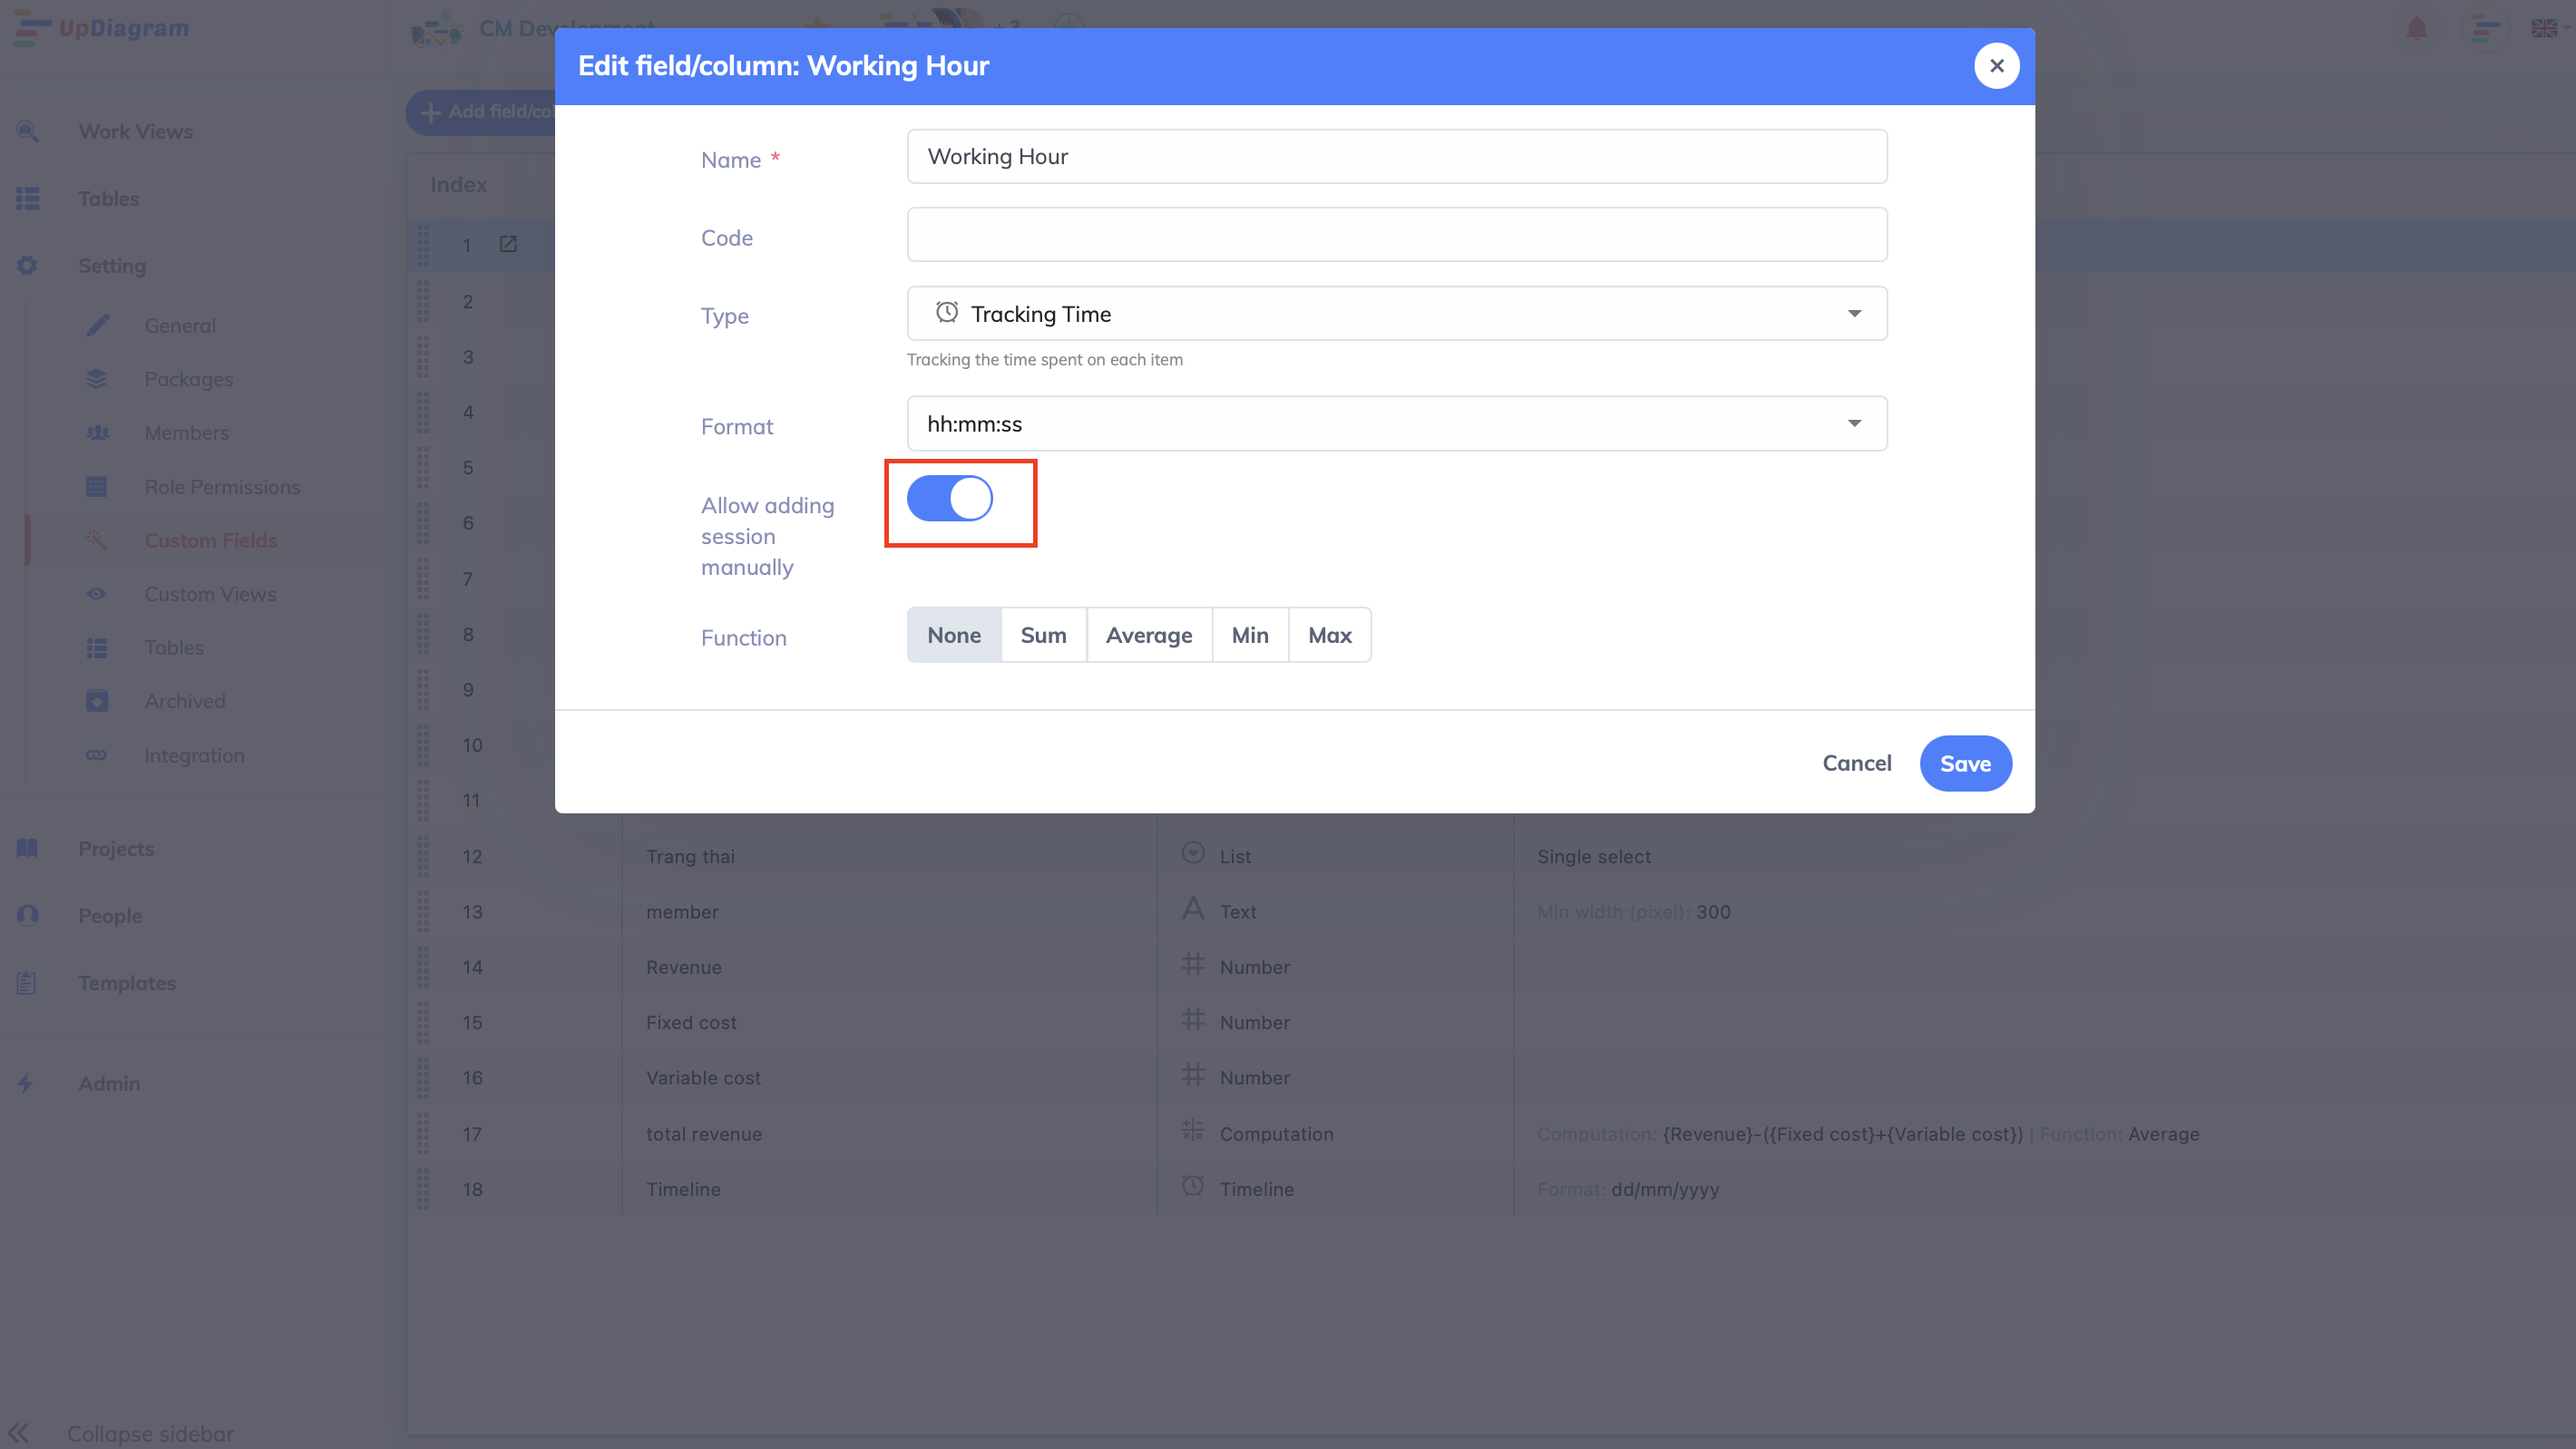2576x1449 pixels.
Task: Click the Custom Views eye icon
Action: coord(96,594)
